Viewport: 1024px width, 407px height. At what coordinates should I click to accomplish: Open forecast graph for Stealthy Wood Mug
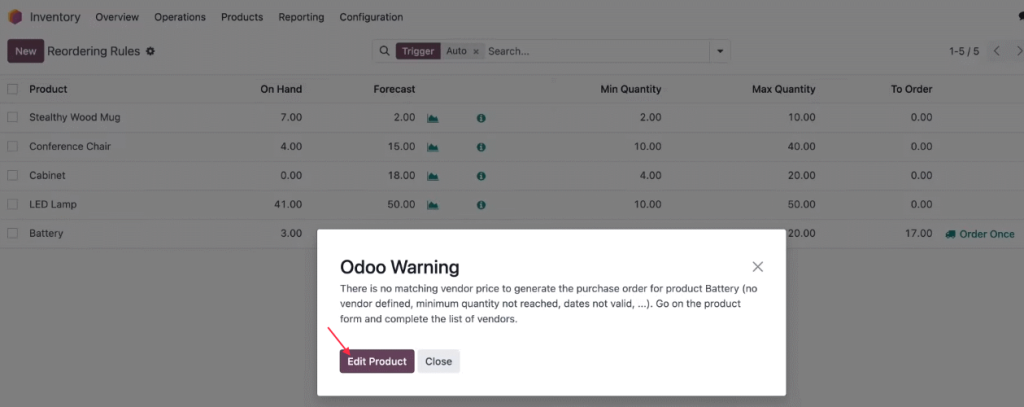tap(432, 118)
